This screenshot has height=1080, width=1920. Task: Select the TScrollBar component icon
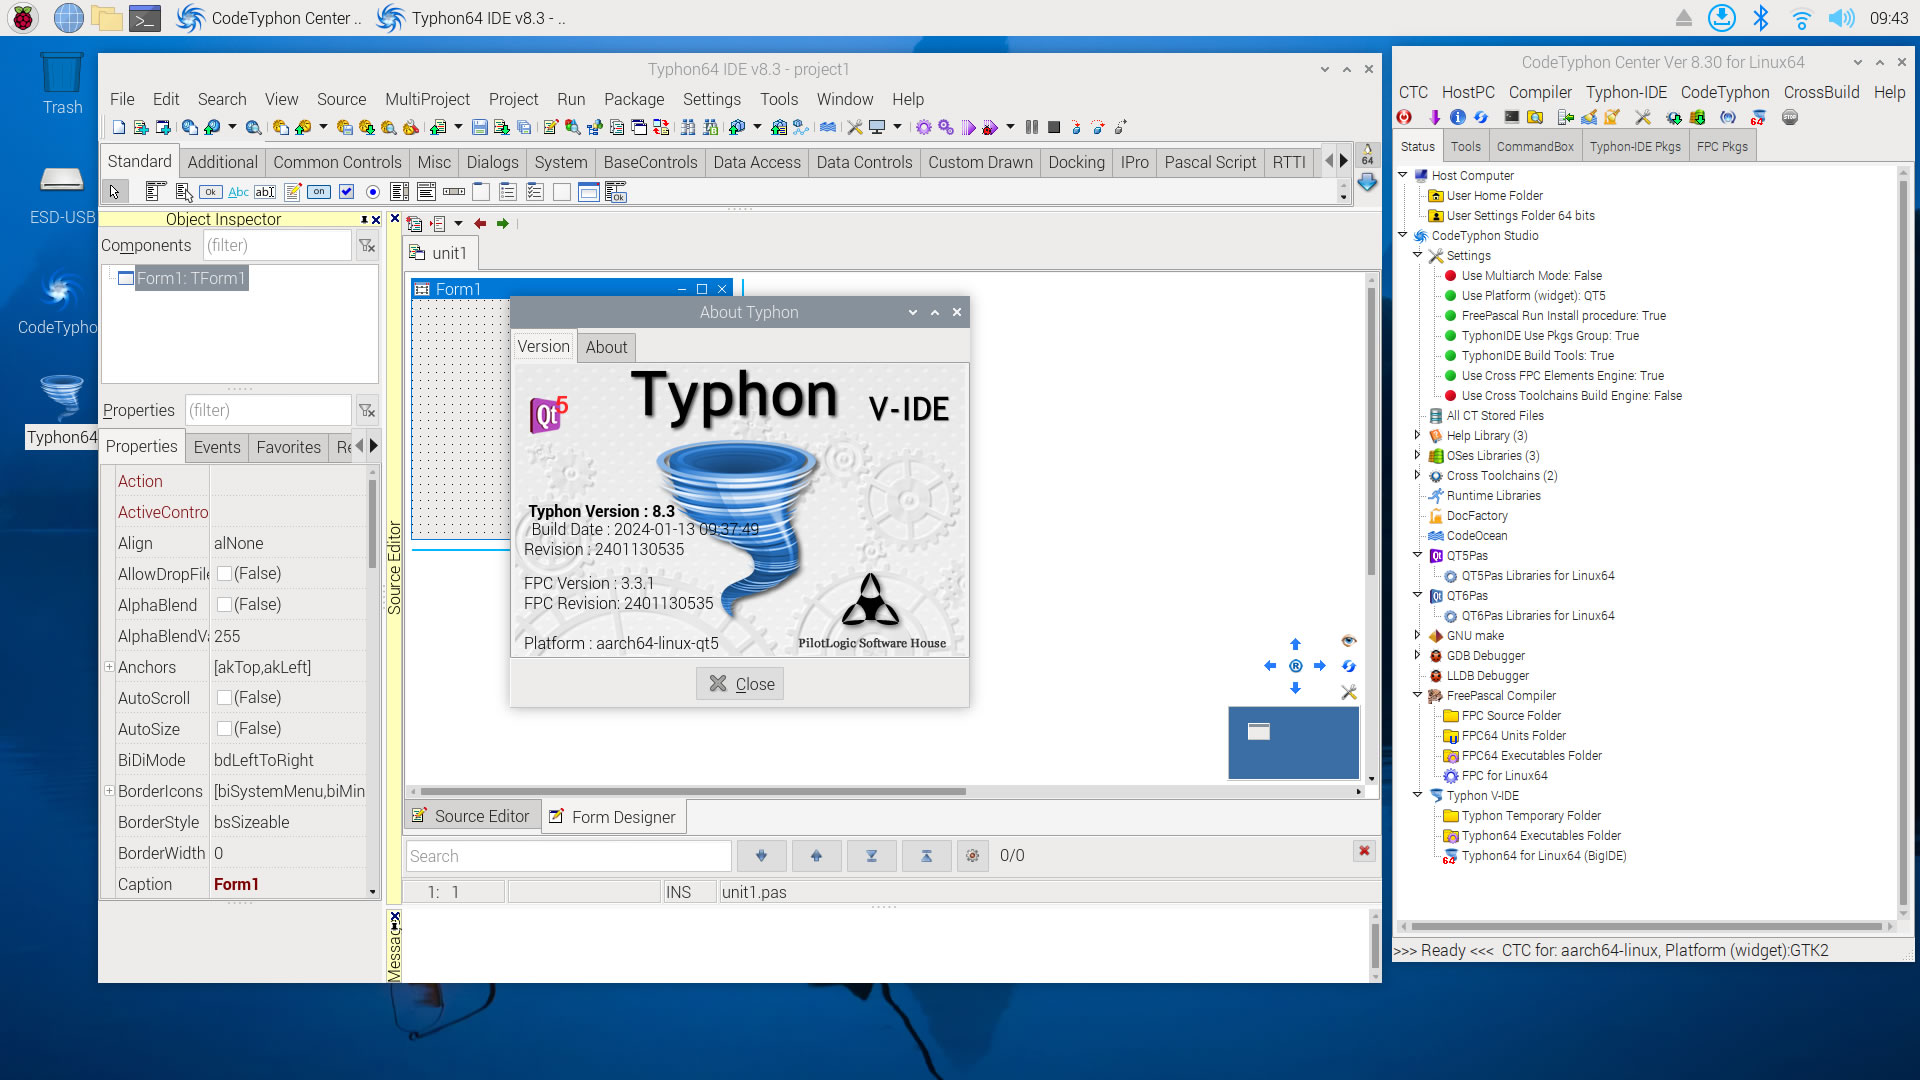[x=454, y=192]
